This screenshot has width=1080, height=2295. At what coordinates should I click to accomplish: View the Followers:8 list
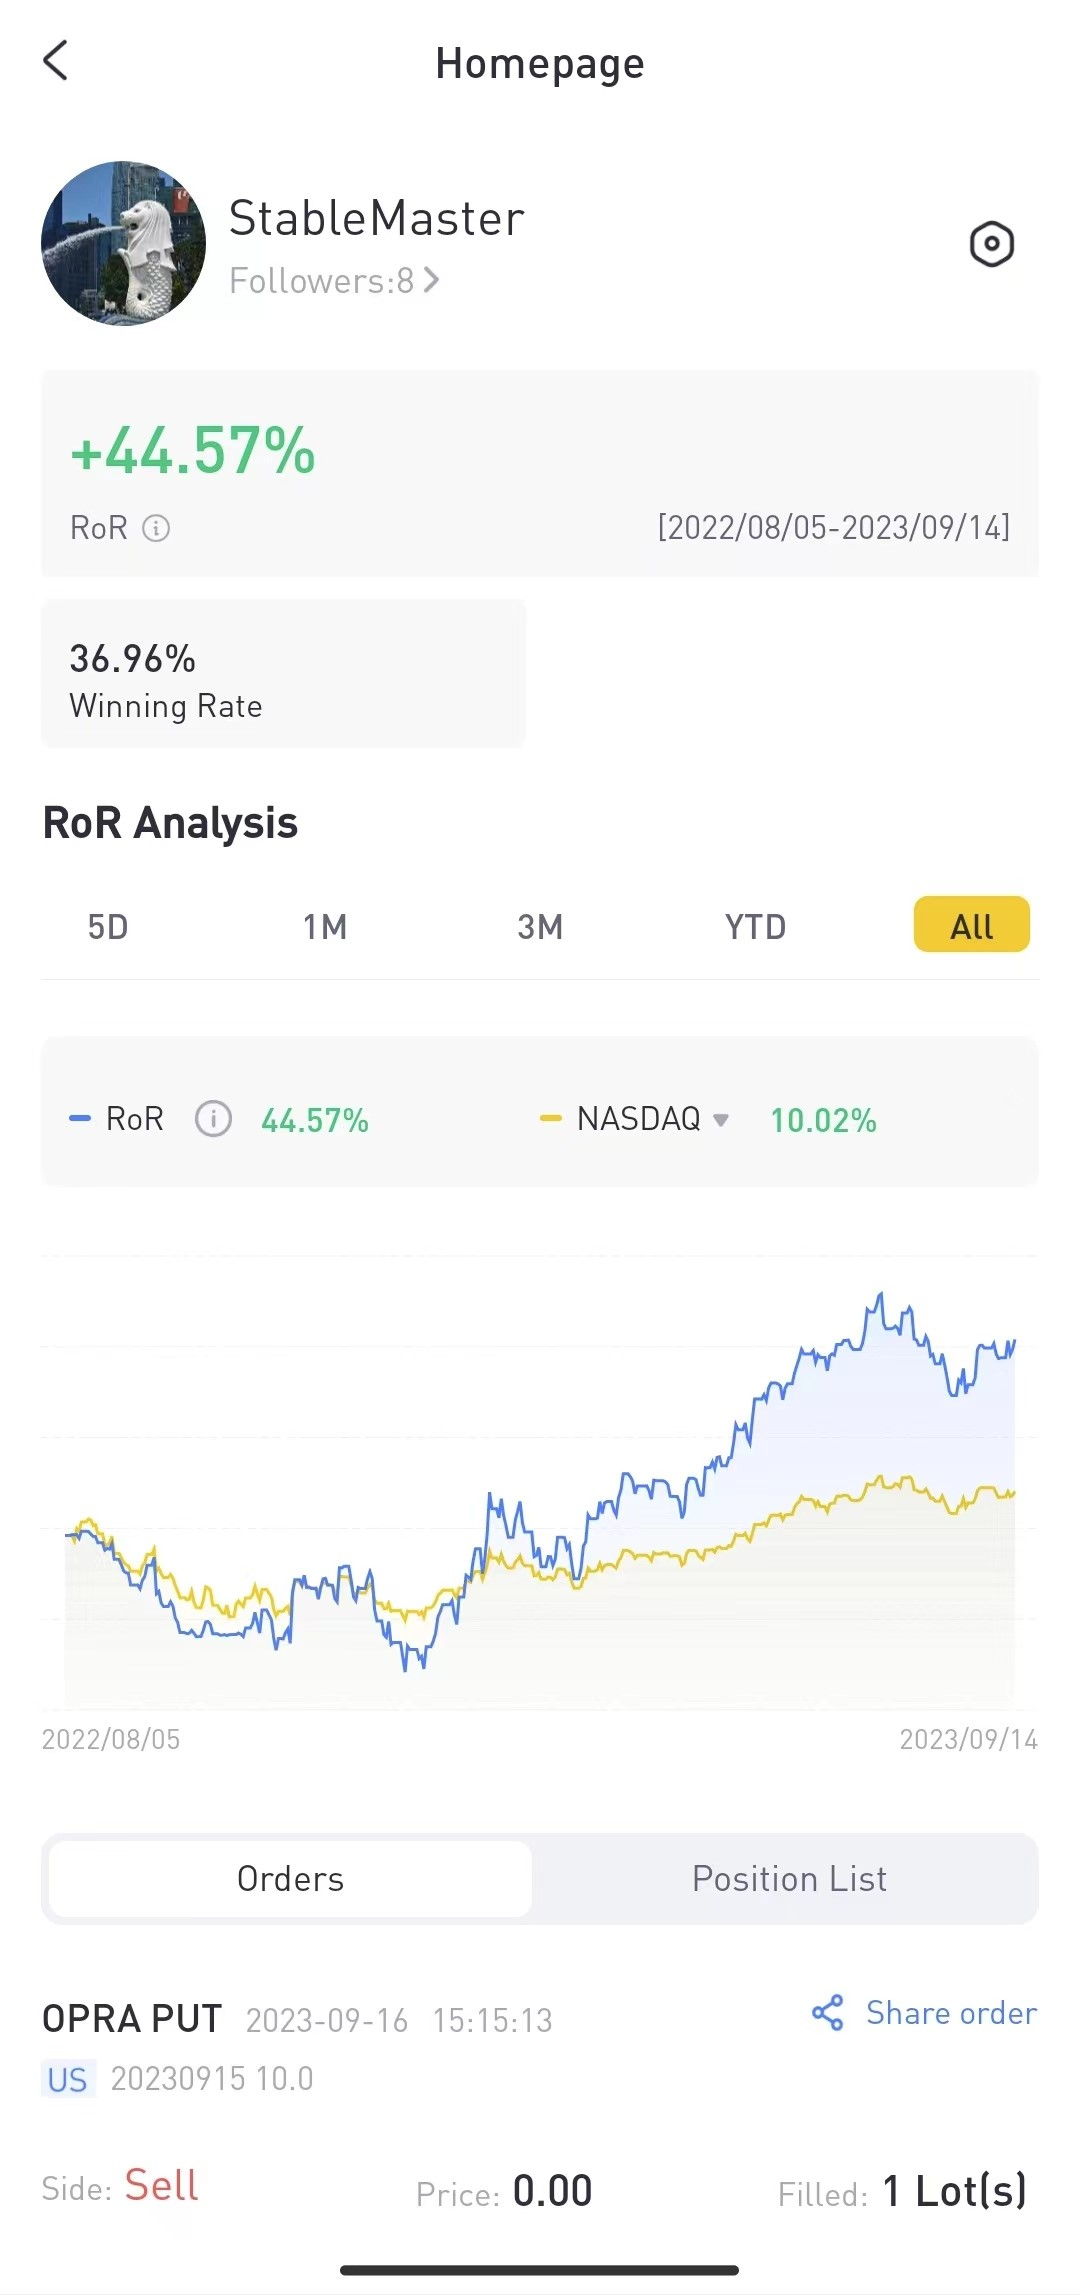(x=321, y=281)
